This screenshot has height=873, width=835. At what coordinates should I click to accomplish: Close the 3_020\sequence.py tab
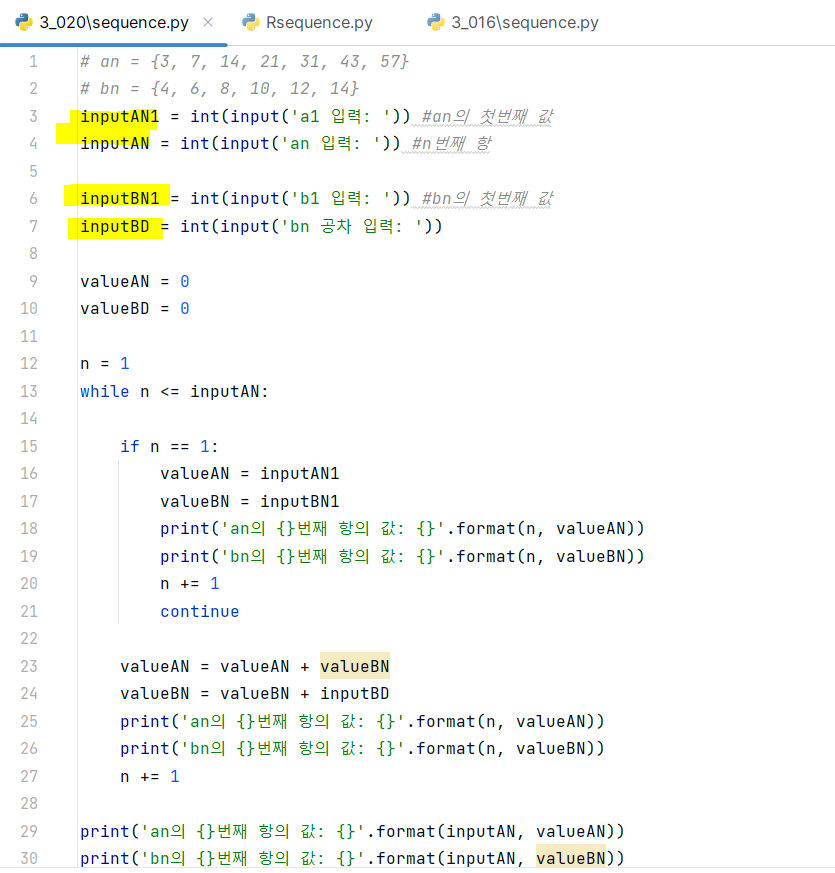[x=208, y=22]
